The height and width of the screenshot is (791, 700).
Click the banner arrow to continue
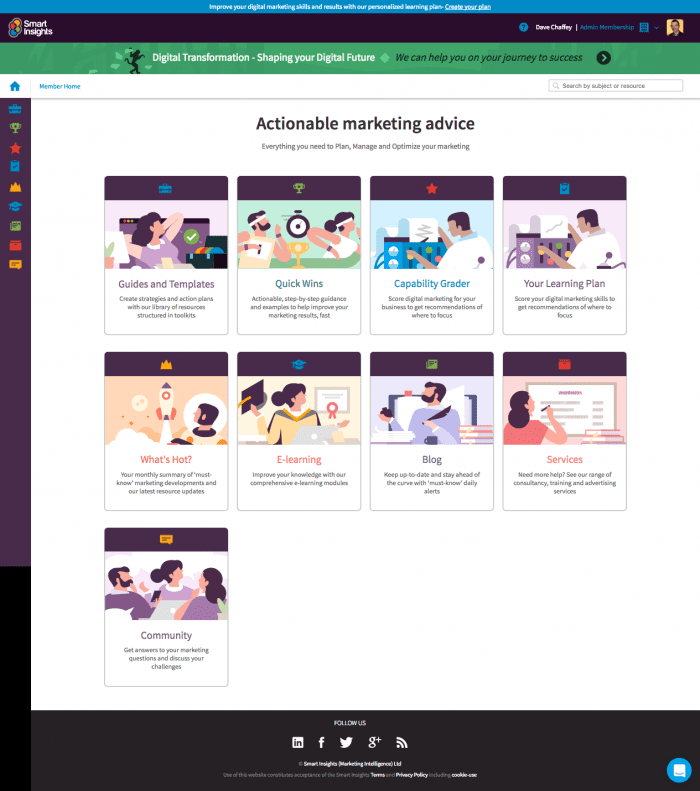tap(604, 58)
